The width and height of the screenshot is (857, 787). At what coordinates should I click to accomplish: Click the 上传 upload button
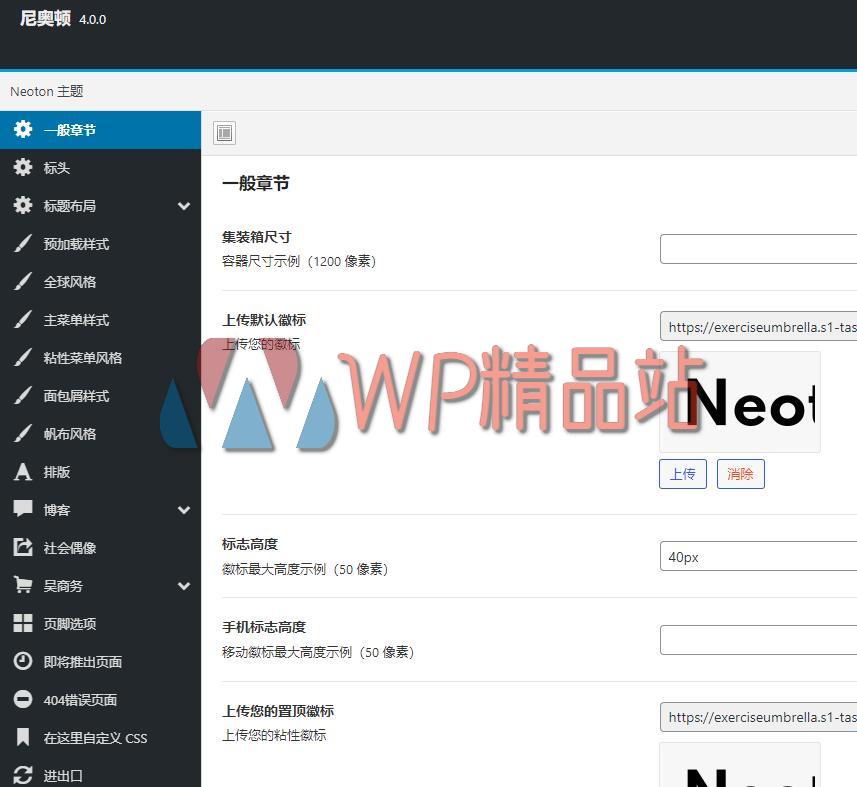pyautogui.click(x=683, y=474)
